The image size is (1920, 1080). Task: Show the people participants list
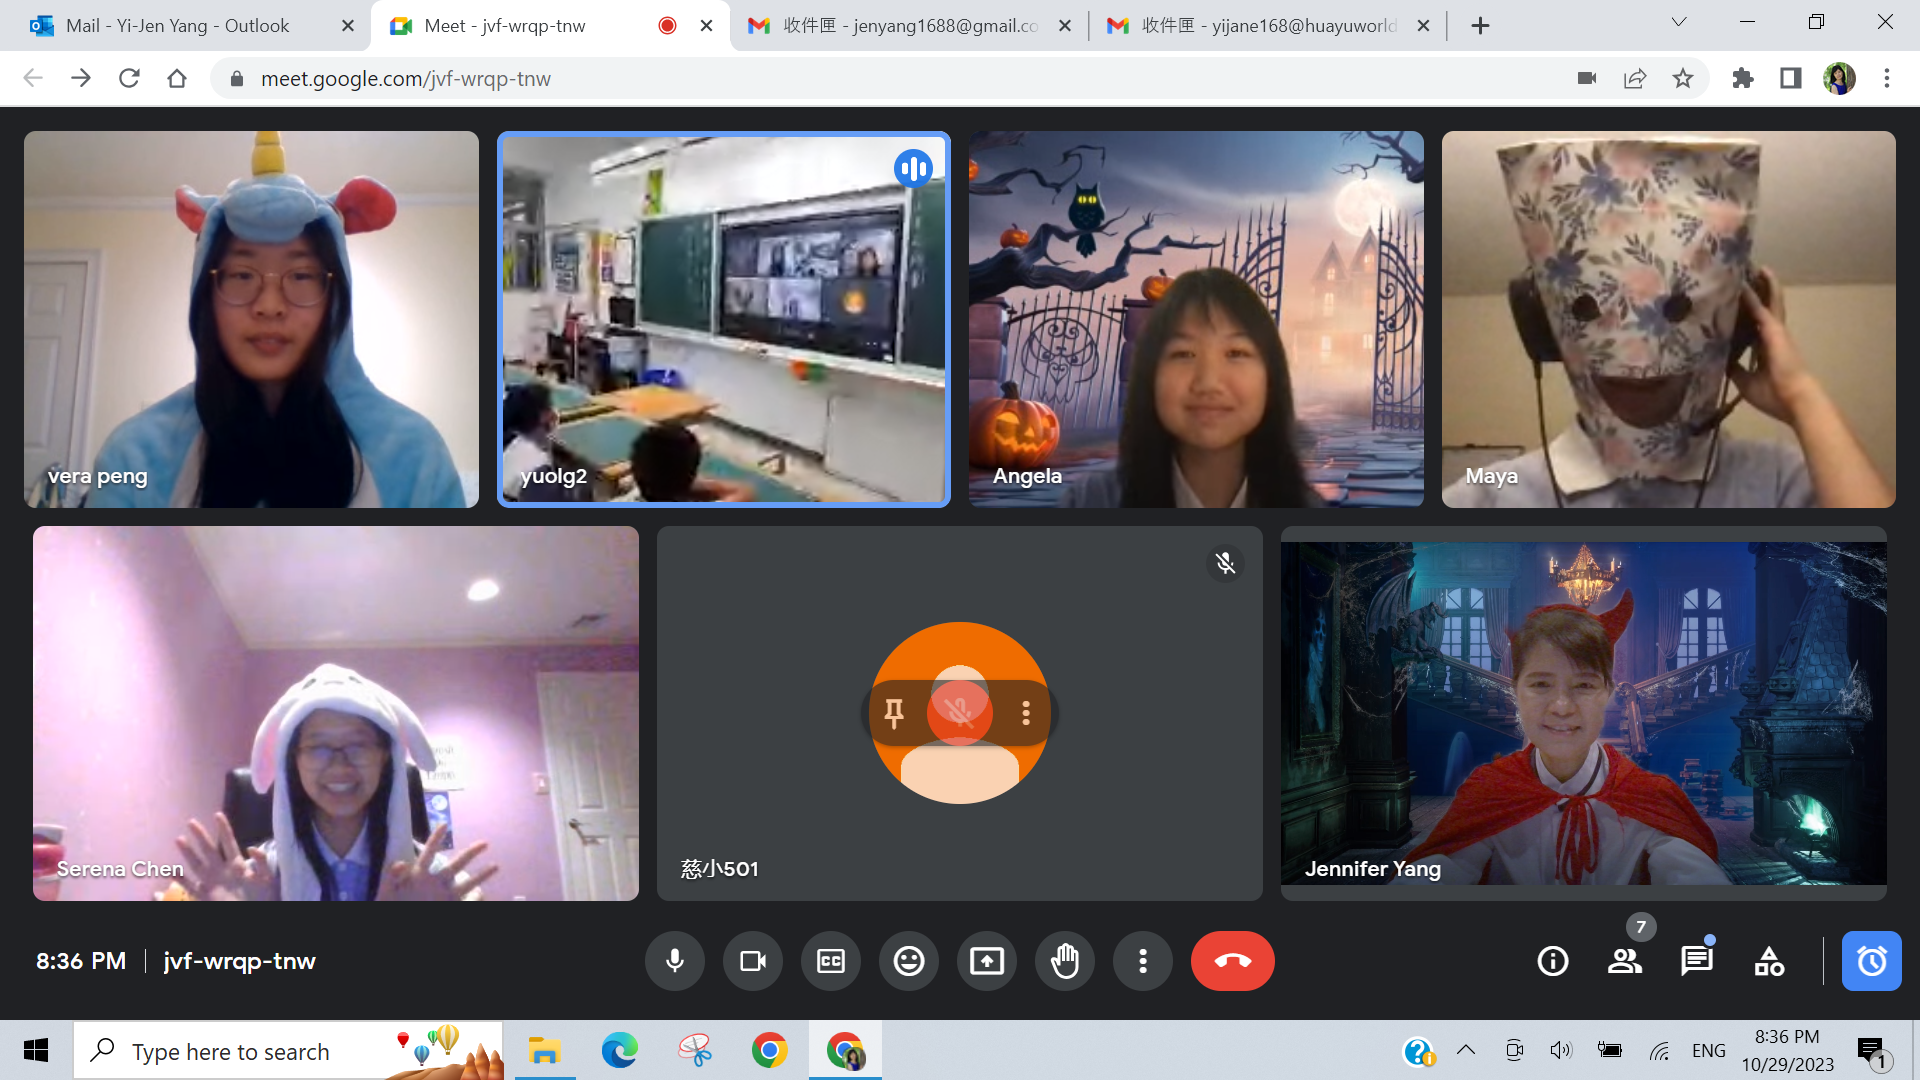pyautogui.click(x=1625, y=961)
